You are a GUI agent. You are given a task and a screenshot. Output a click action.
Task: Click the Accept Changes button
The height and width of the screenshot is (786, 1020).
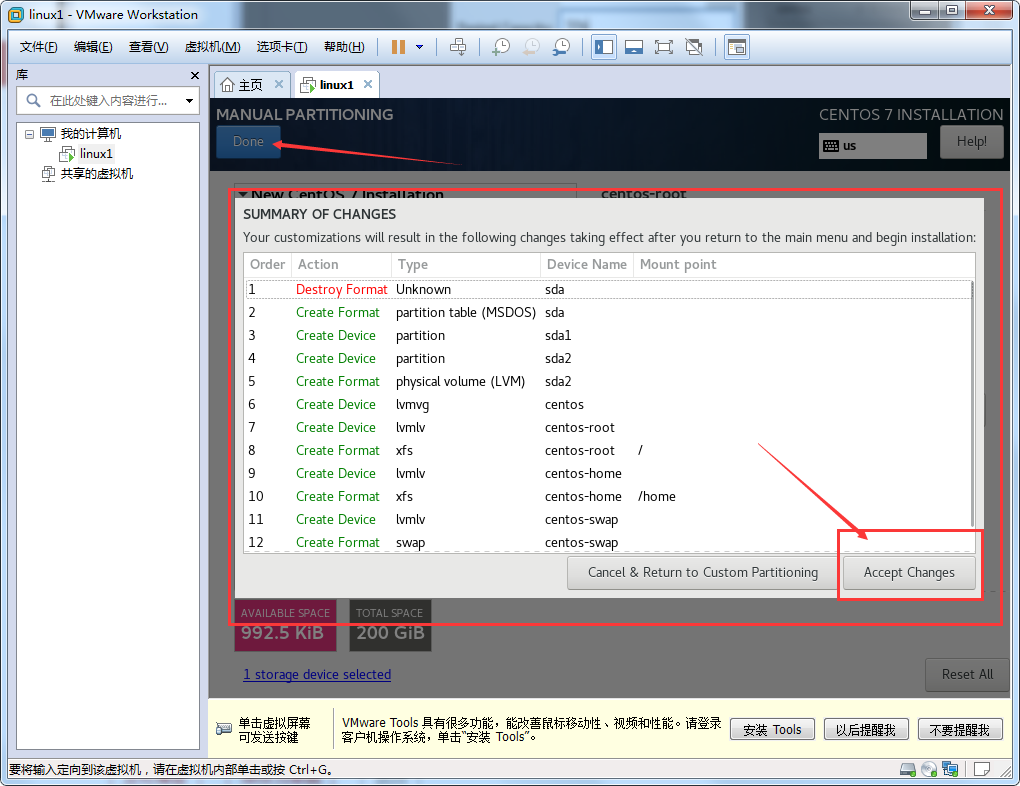[909, 573]
